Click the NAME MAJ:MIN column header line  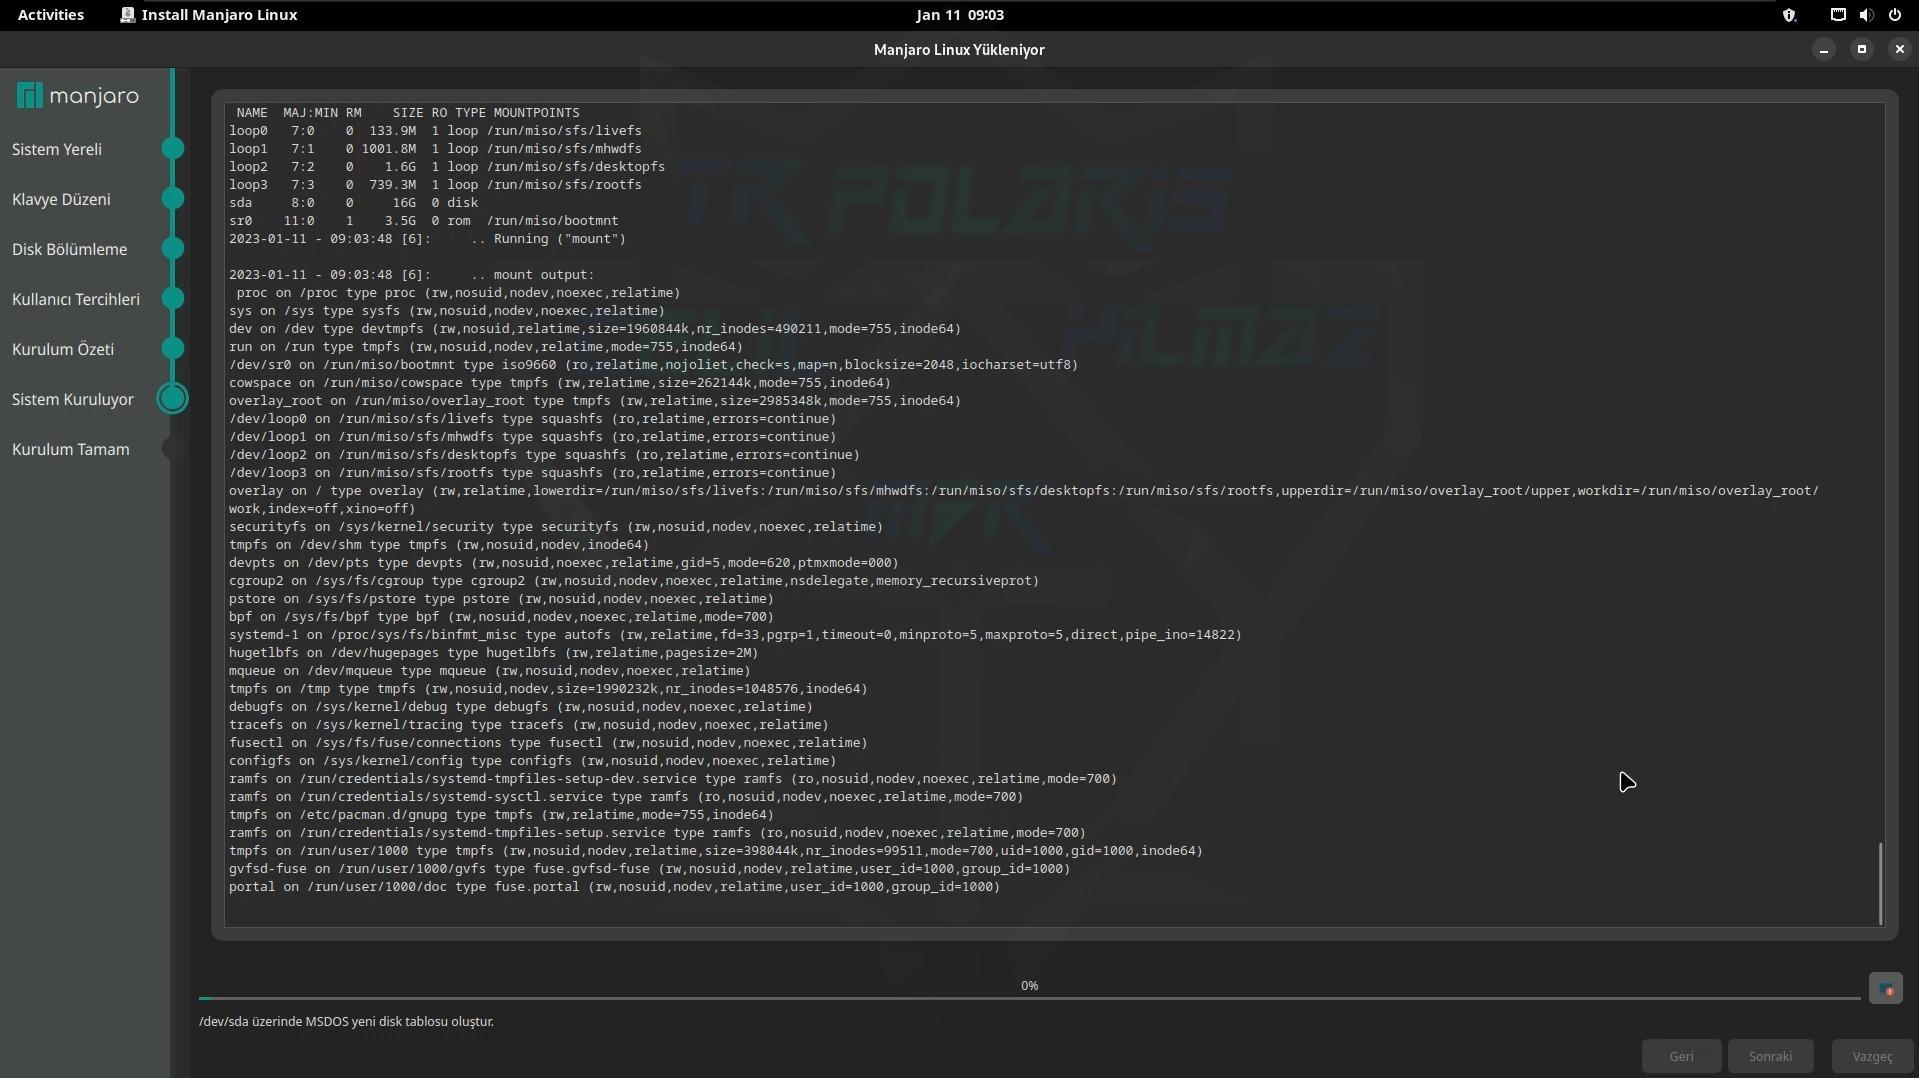(408, 113)
